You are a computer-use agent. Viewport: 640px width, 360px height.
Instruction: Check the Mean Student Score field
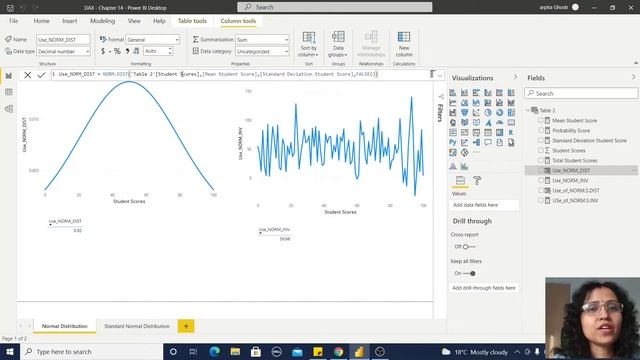[541, 120]
